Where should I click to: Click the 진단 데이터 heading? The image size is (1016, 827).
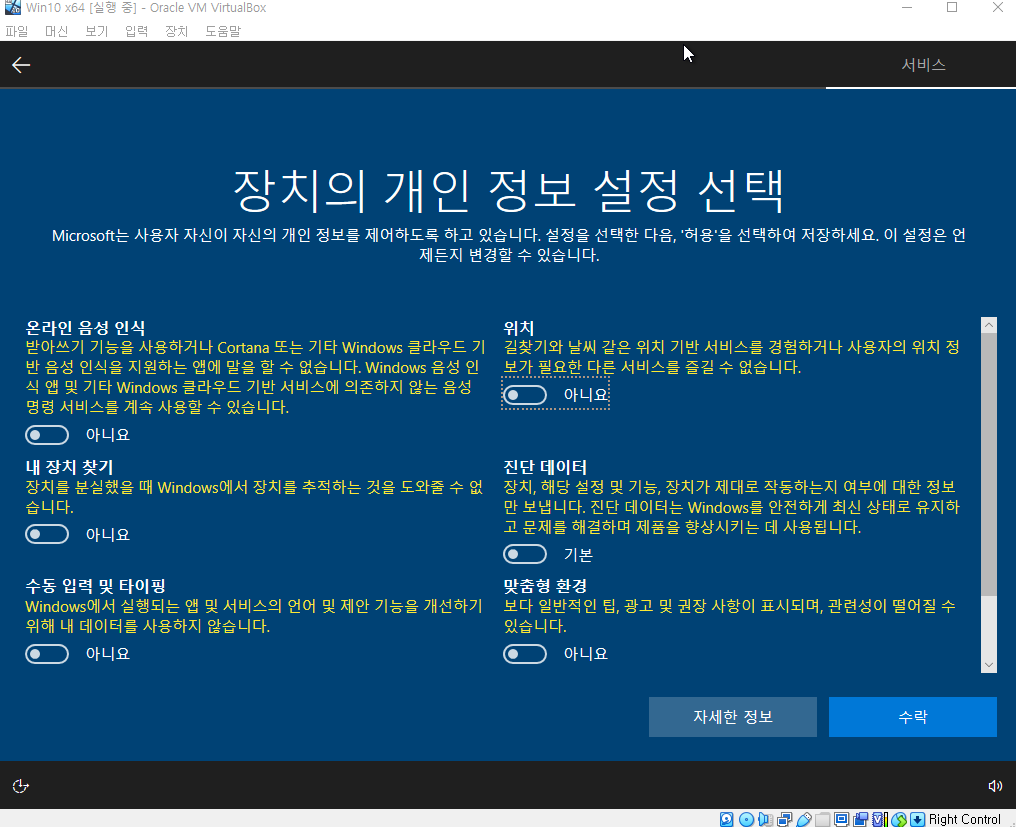click(x=545, y=467)
